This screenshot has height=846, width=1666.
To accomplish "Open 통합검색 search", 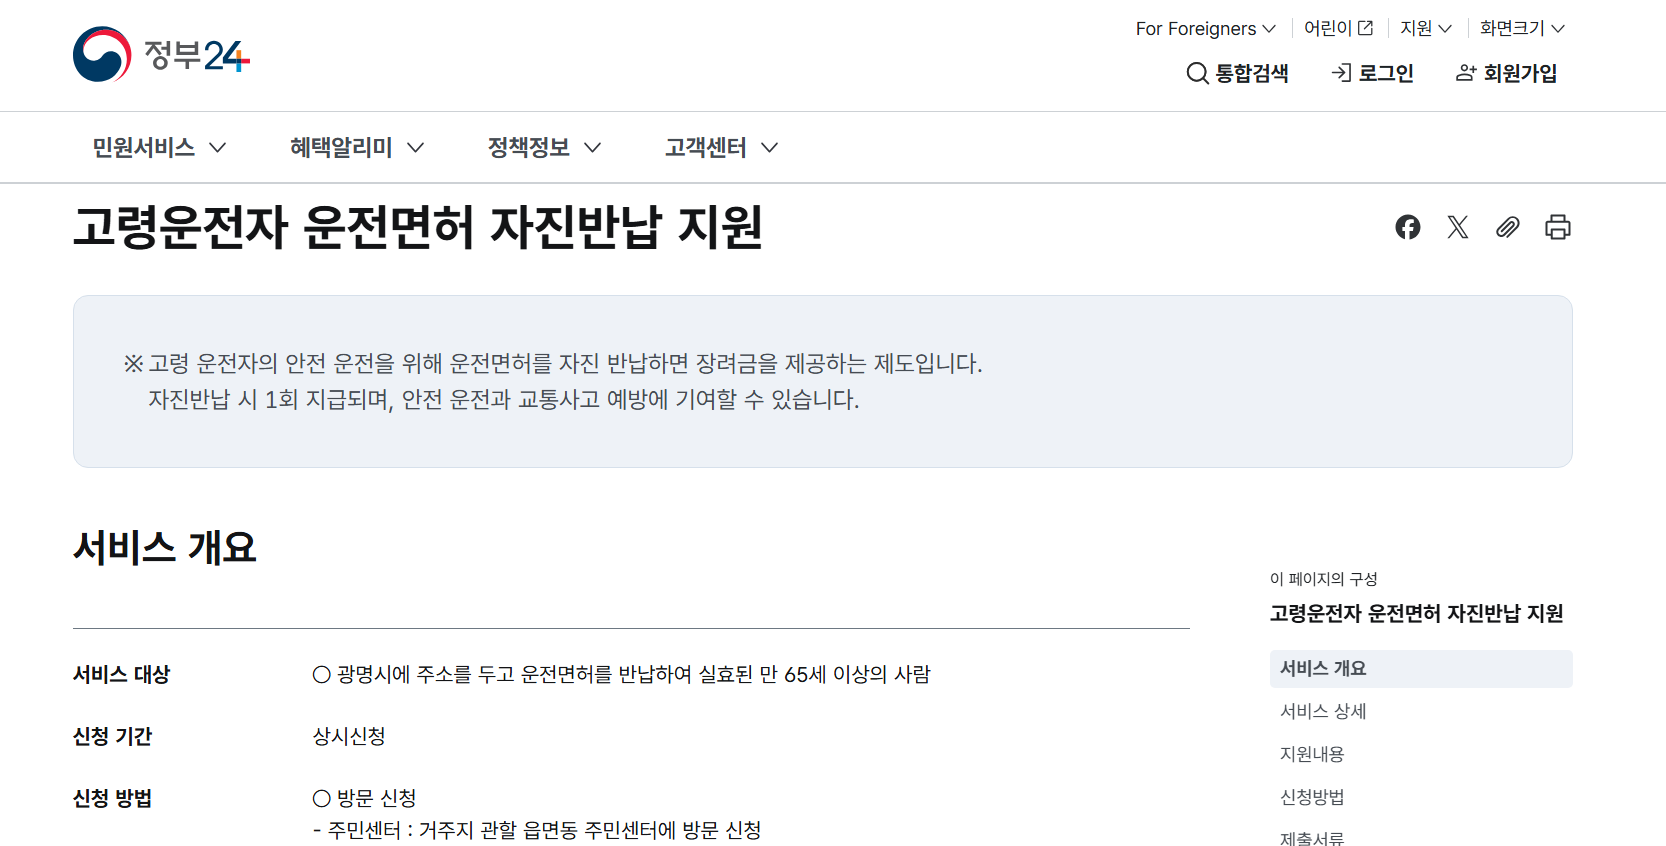I will pos(1237,73).
